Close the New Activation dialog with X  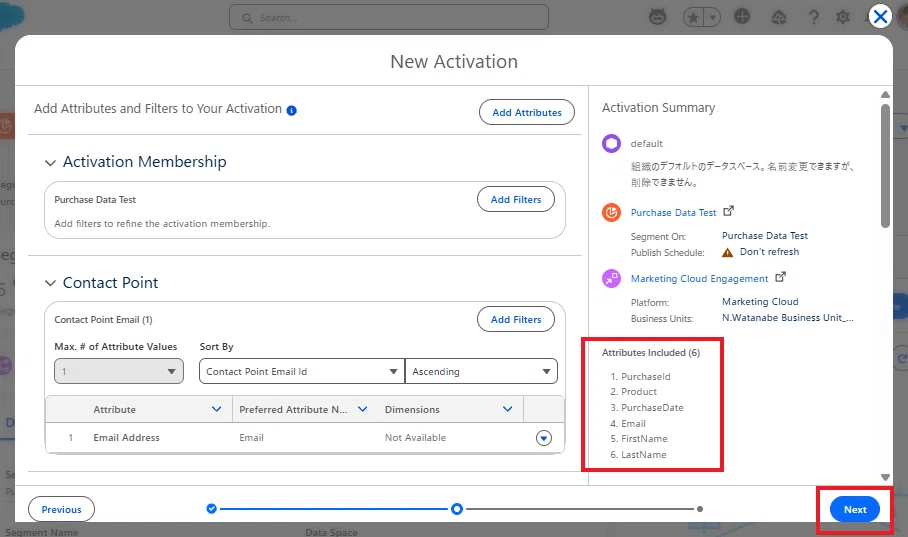pos(880,16)
